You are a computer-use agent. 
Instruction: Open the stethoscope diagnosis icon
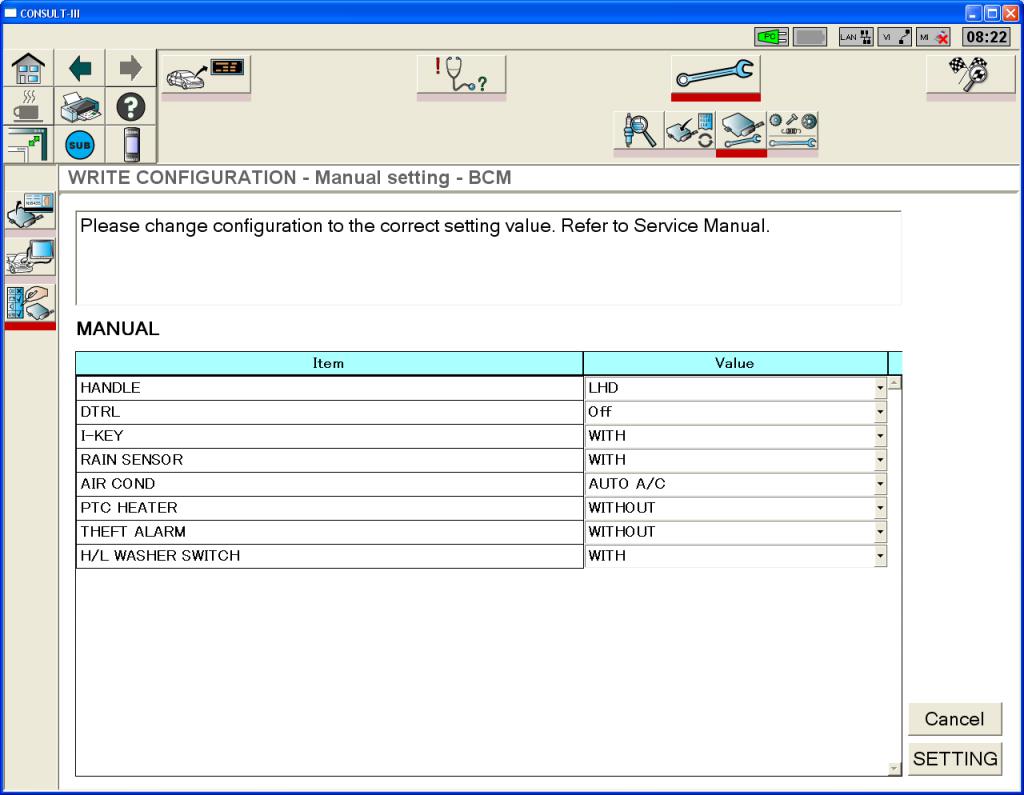coord(460,75)
